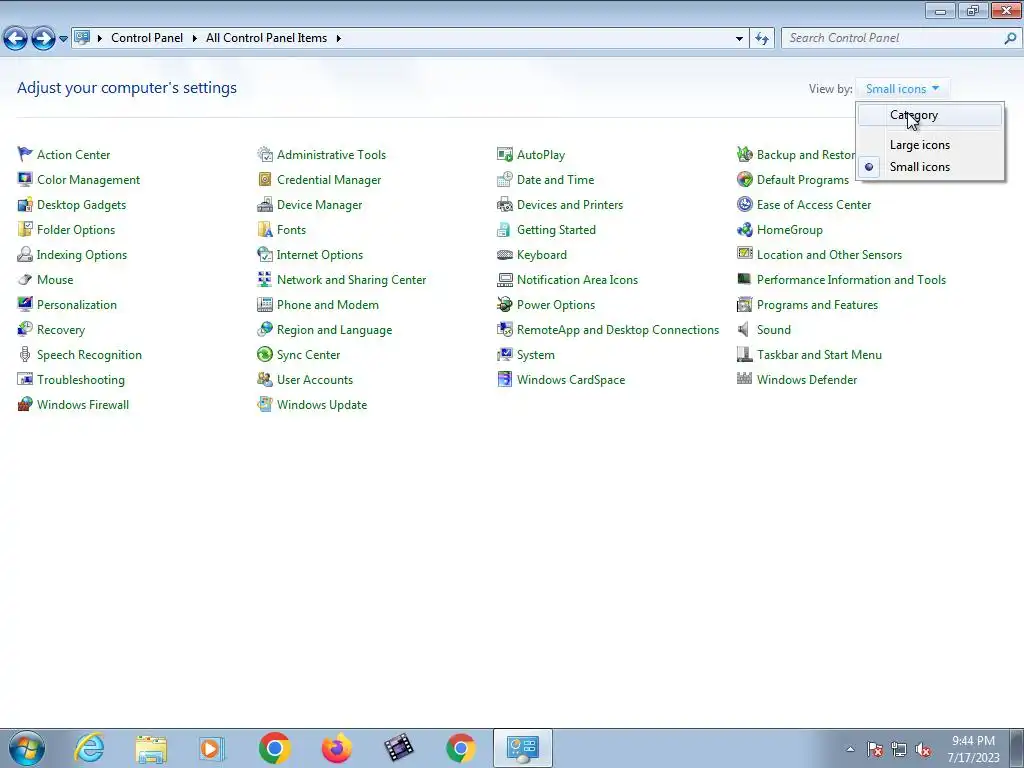
Task: Open Performance Information and Tools link
Action: coord(851,280)
